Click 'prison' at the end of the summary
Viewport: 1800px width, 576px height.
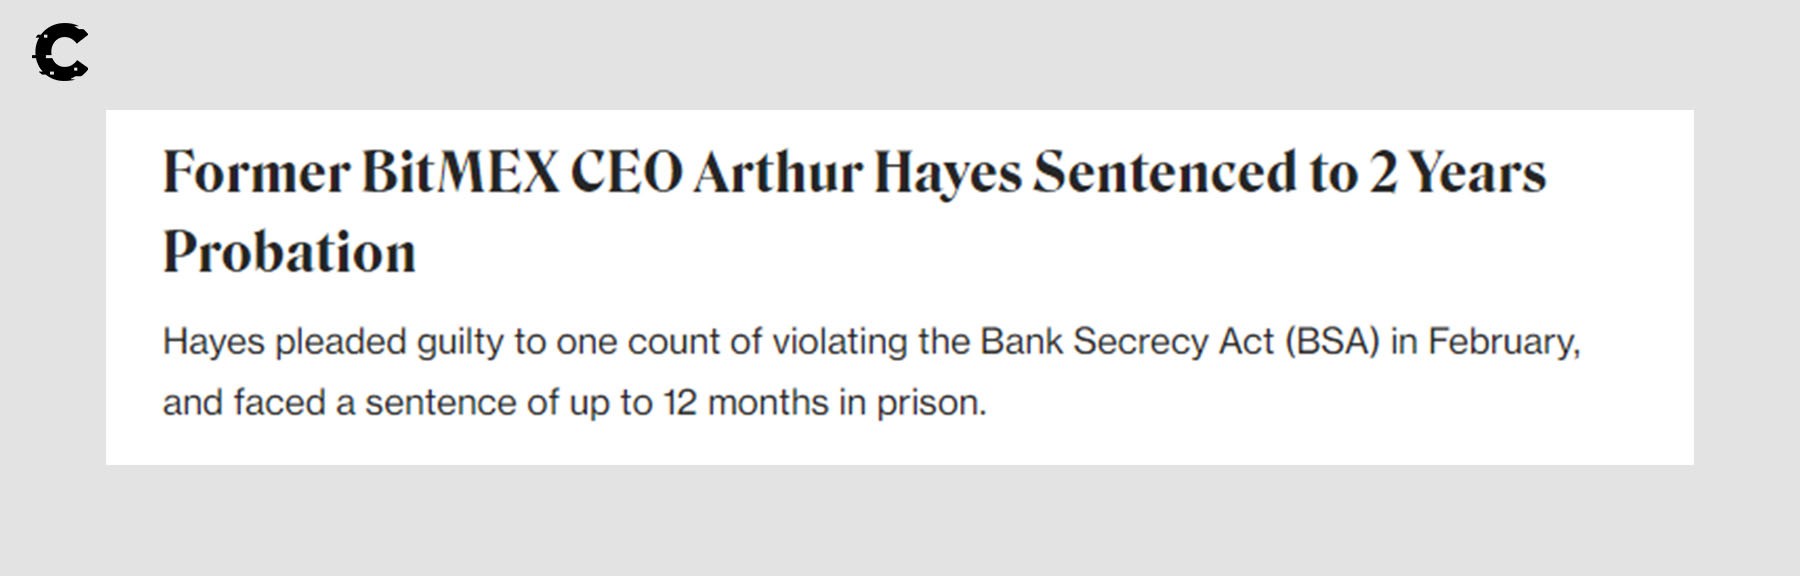[929, 403]
